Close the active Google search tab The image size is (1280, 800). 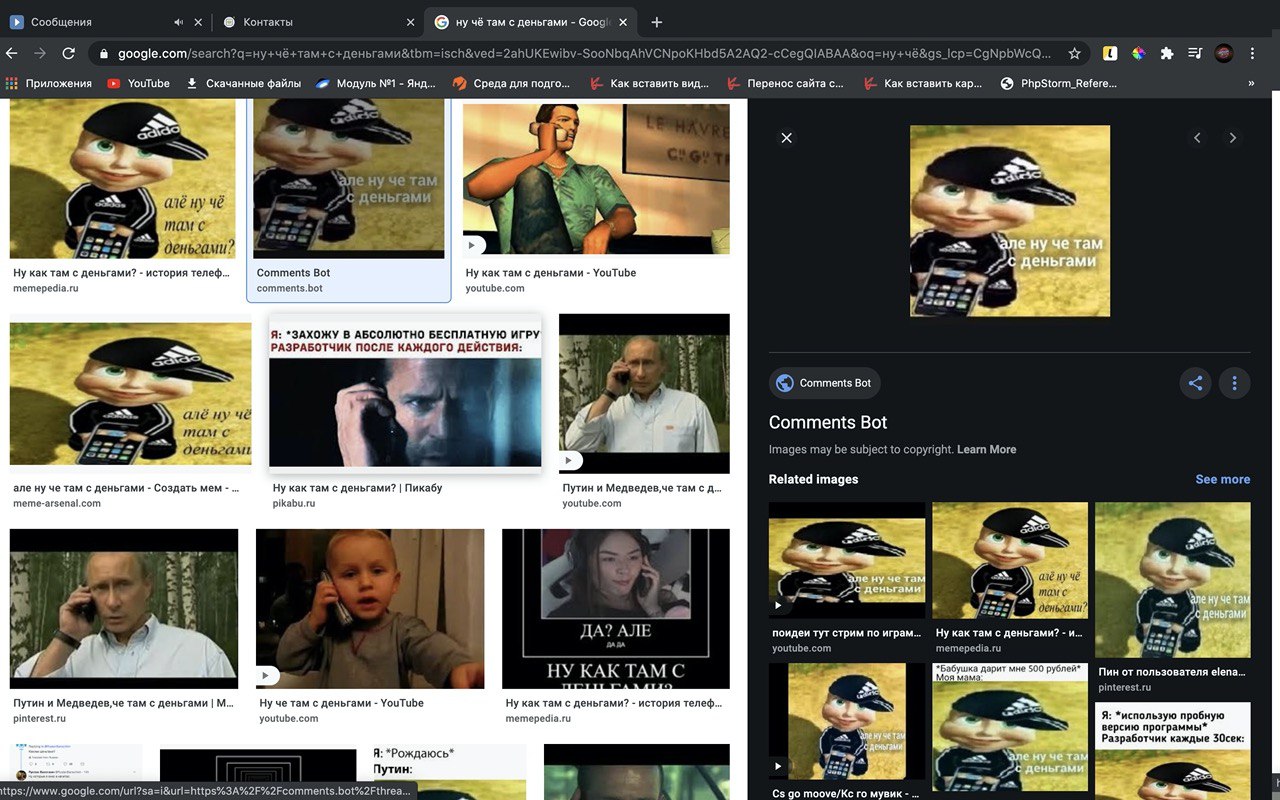[x=624, y=22]
